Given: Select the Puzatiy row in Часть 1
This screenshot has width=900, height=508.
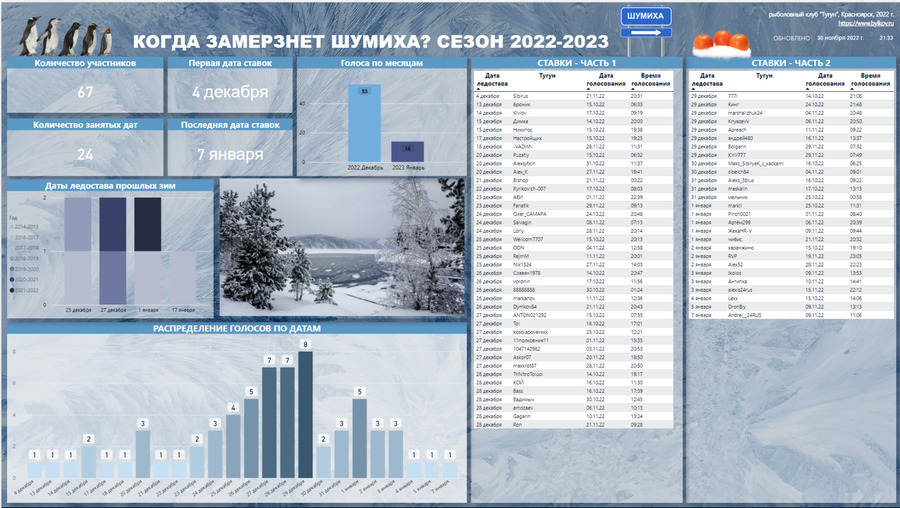Looking at the screenshot, I should click(x=573, y=155).
